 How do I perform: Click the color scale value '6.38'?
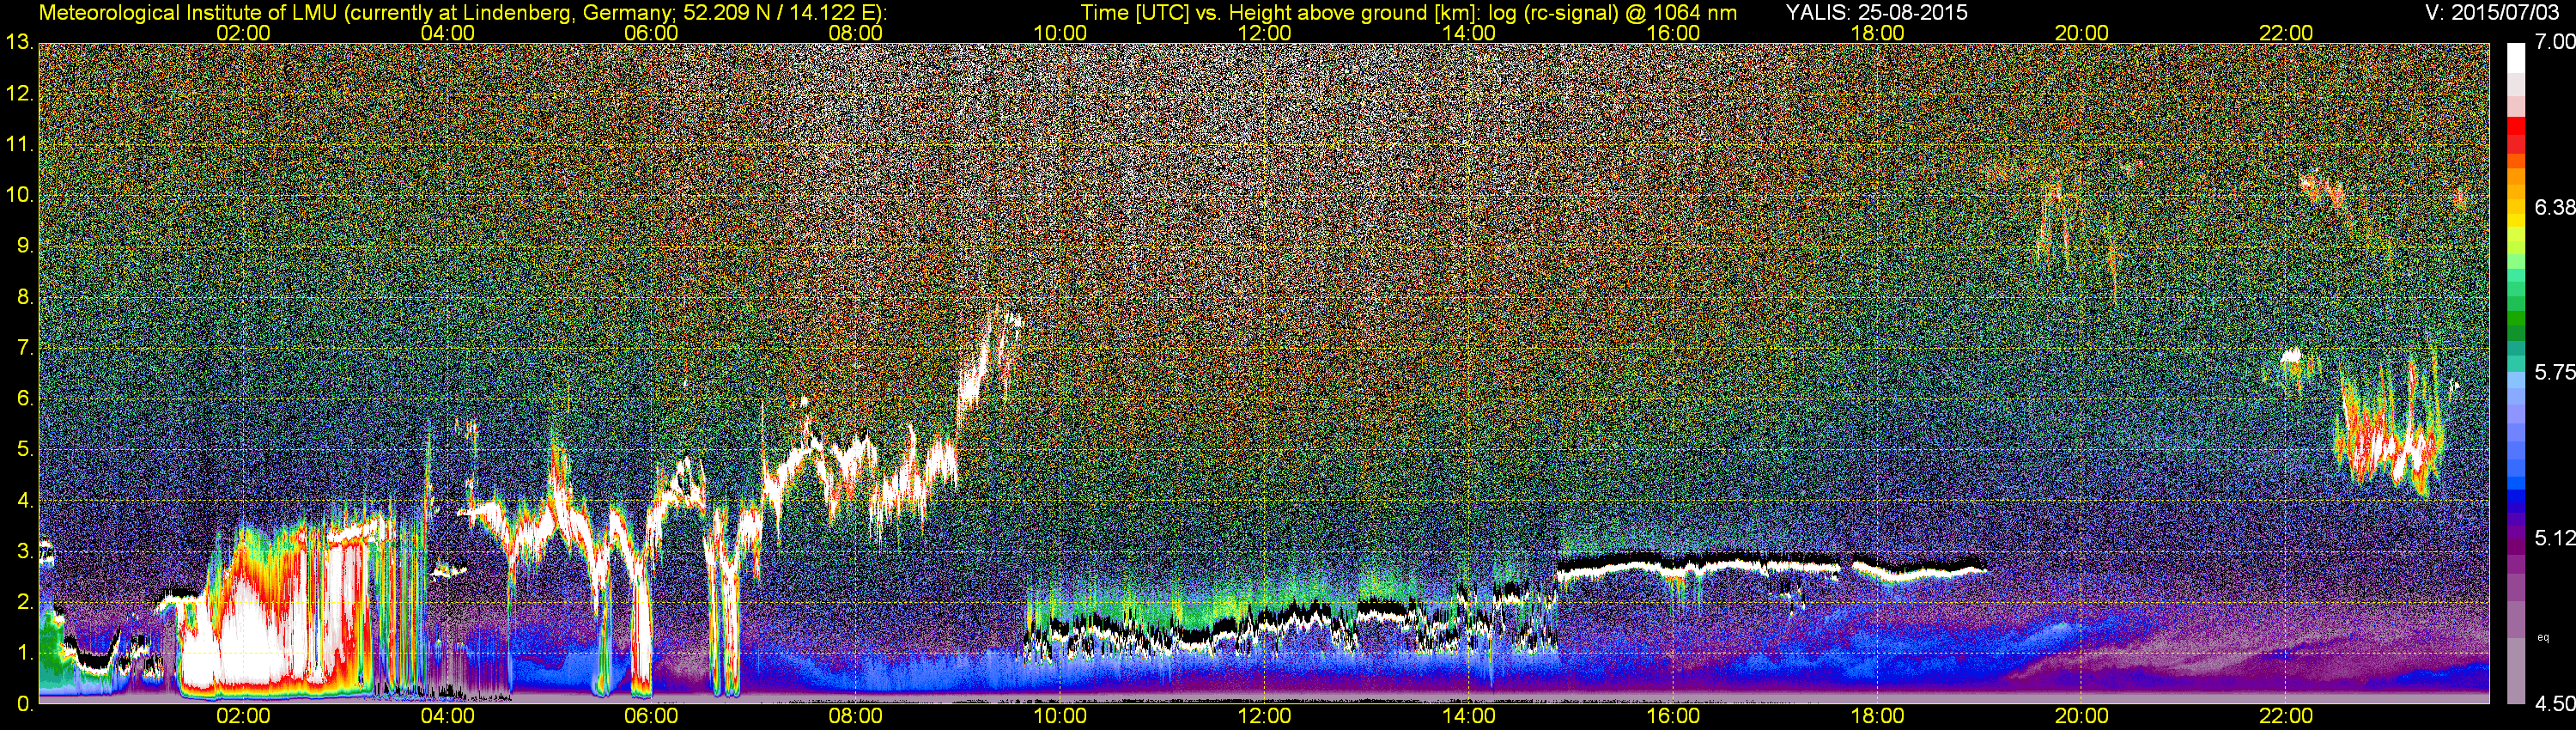2555,207
